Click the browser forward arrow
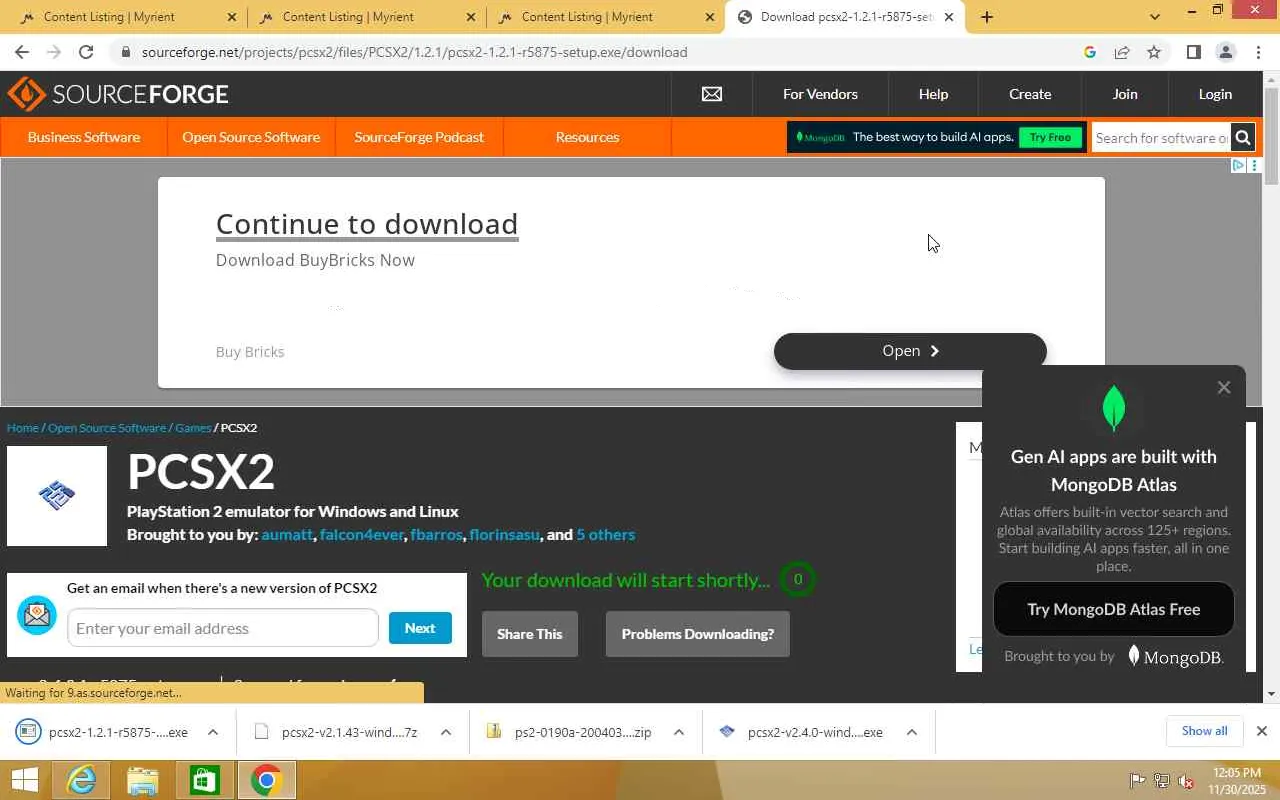Viewport: 1280px width, 800px height. point(54,52)
